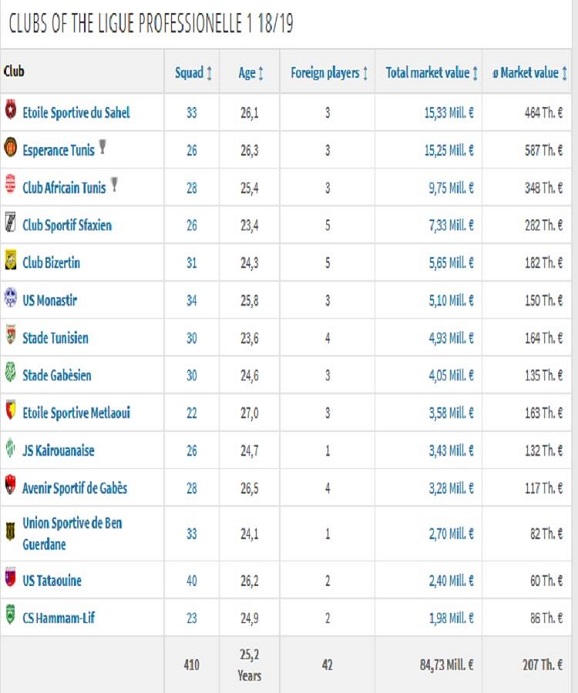Click the Club Africain Tunis crest icon
The image size is (578, 693).
pos(11,184)
